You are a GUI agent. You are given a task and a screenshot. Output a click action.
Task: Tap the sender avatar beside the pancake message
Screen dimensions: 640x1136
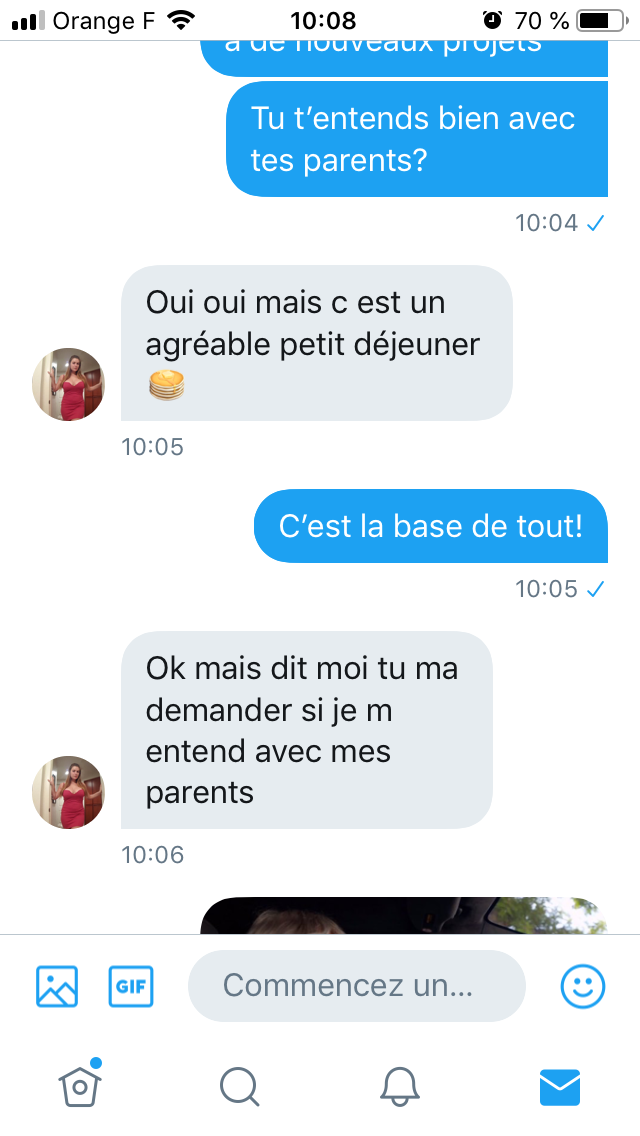click(68, 384)
